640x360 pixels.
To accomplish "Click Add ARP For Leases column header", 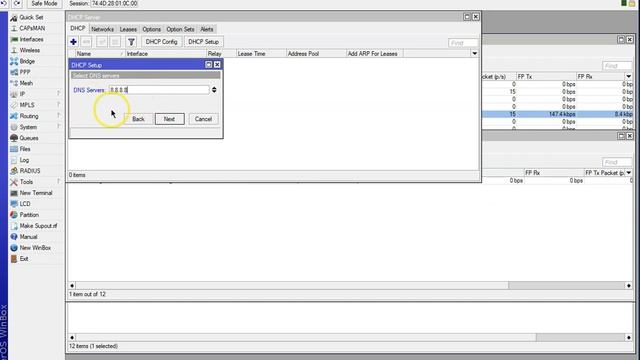I will [x=374, y=54].
